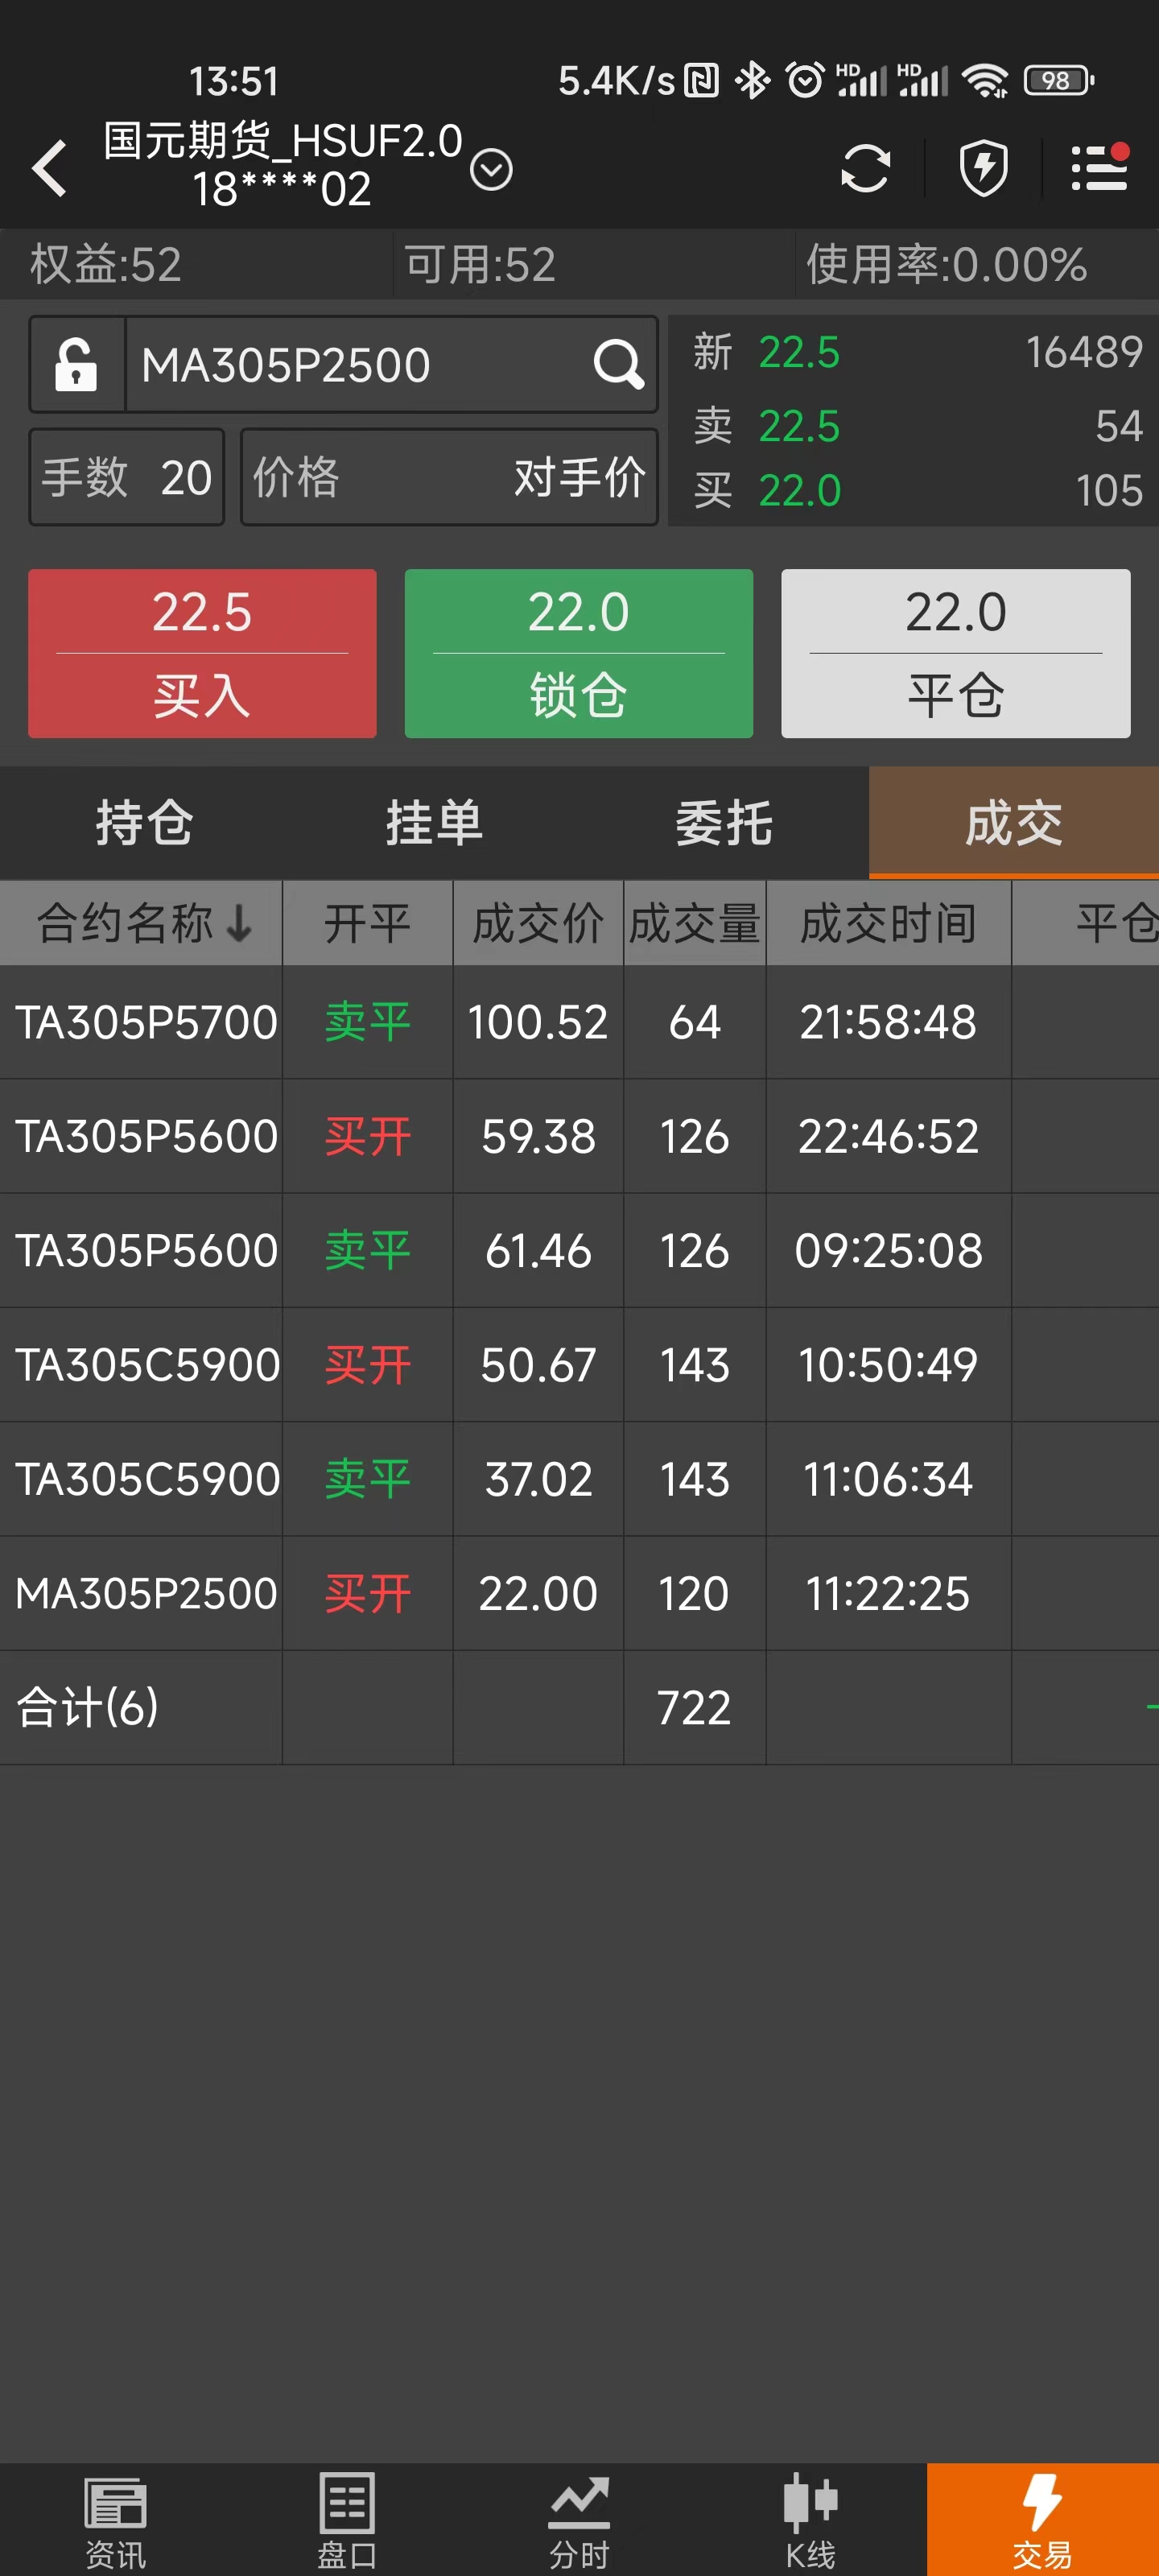Tap the back arrow icon
Screen dimensions: 1159x2576
(50, 168)
